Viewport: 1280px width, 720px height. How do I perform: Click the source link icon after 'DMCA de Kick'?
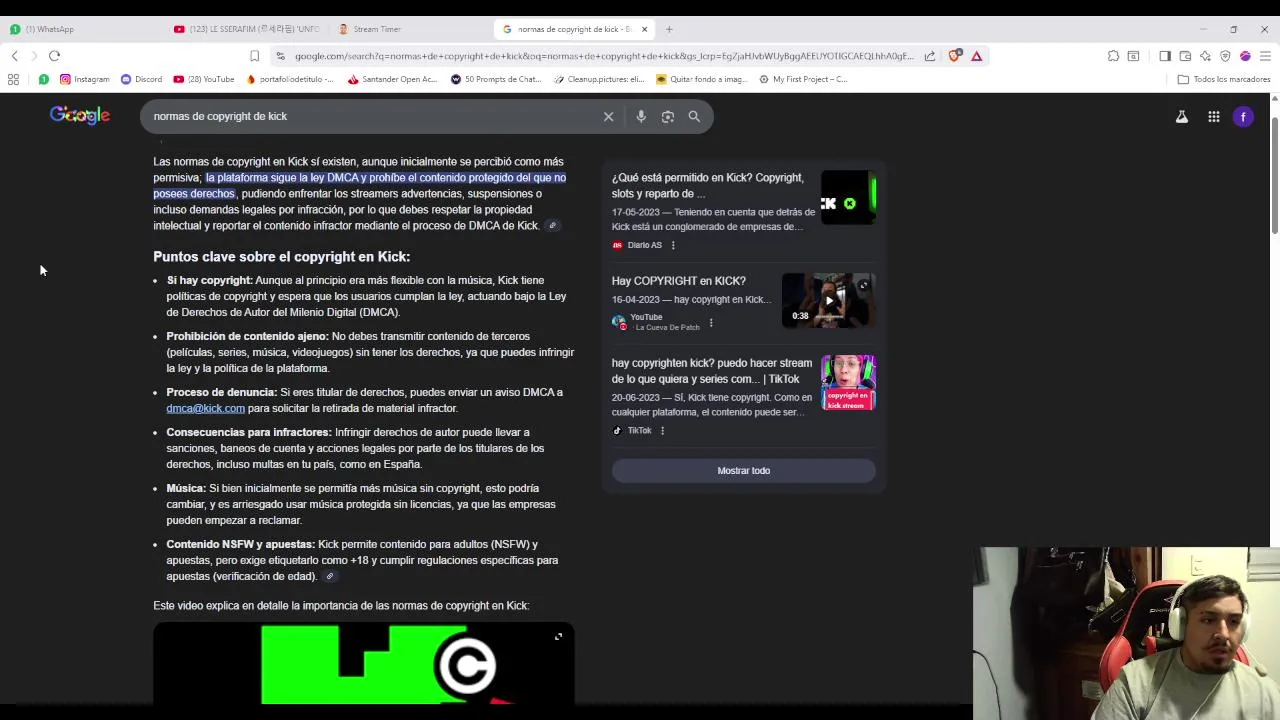[x=552, y=226]
